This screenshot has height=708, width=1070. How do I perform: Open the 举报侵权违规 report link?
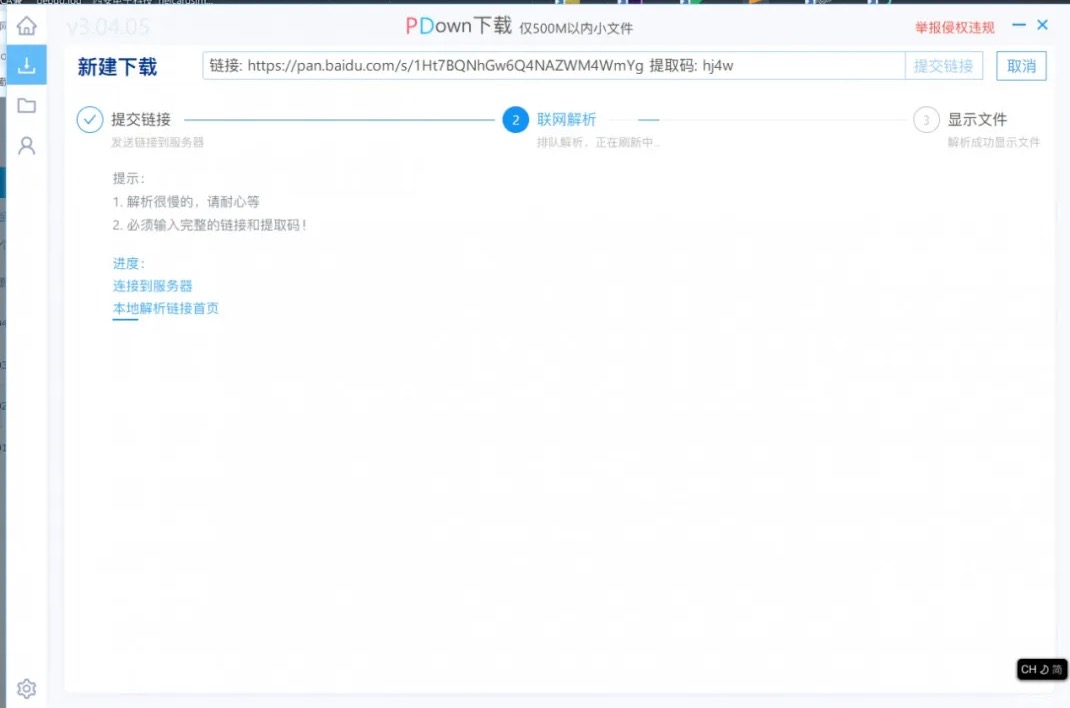tap(955, 28)
